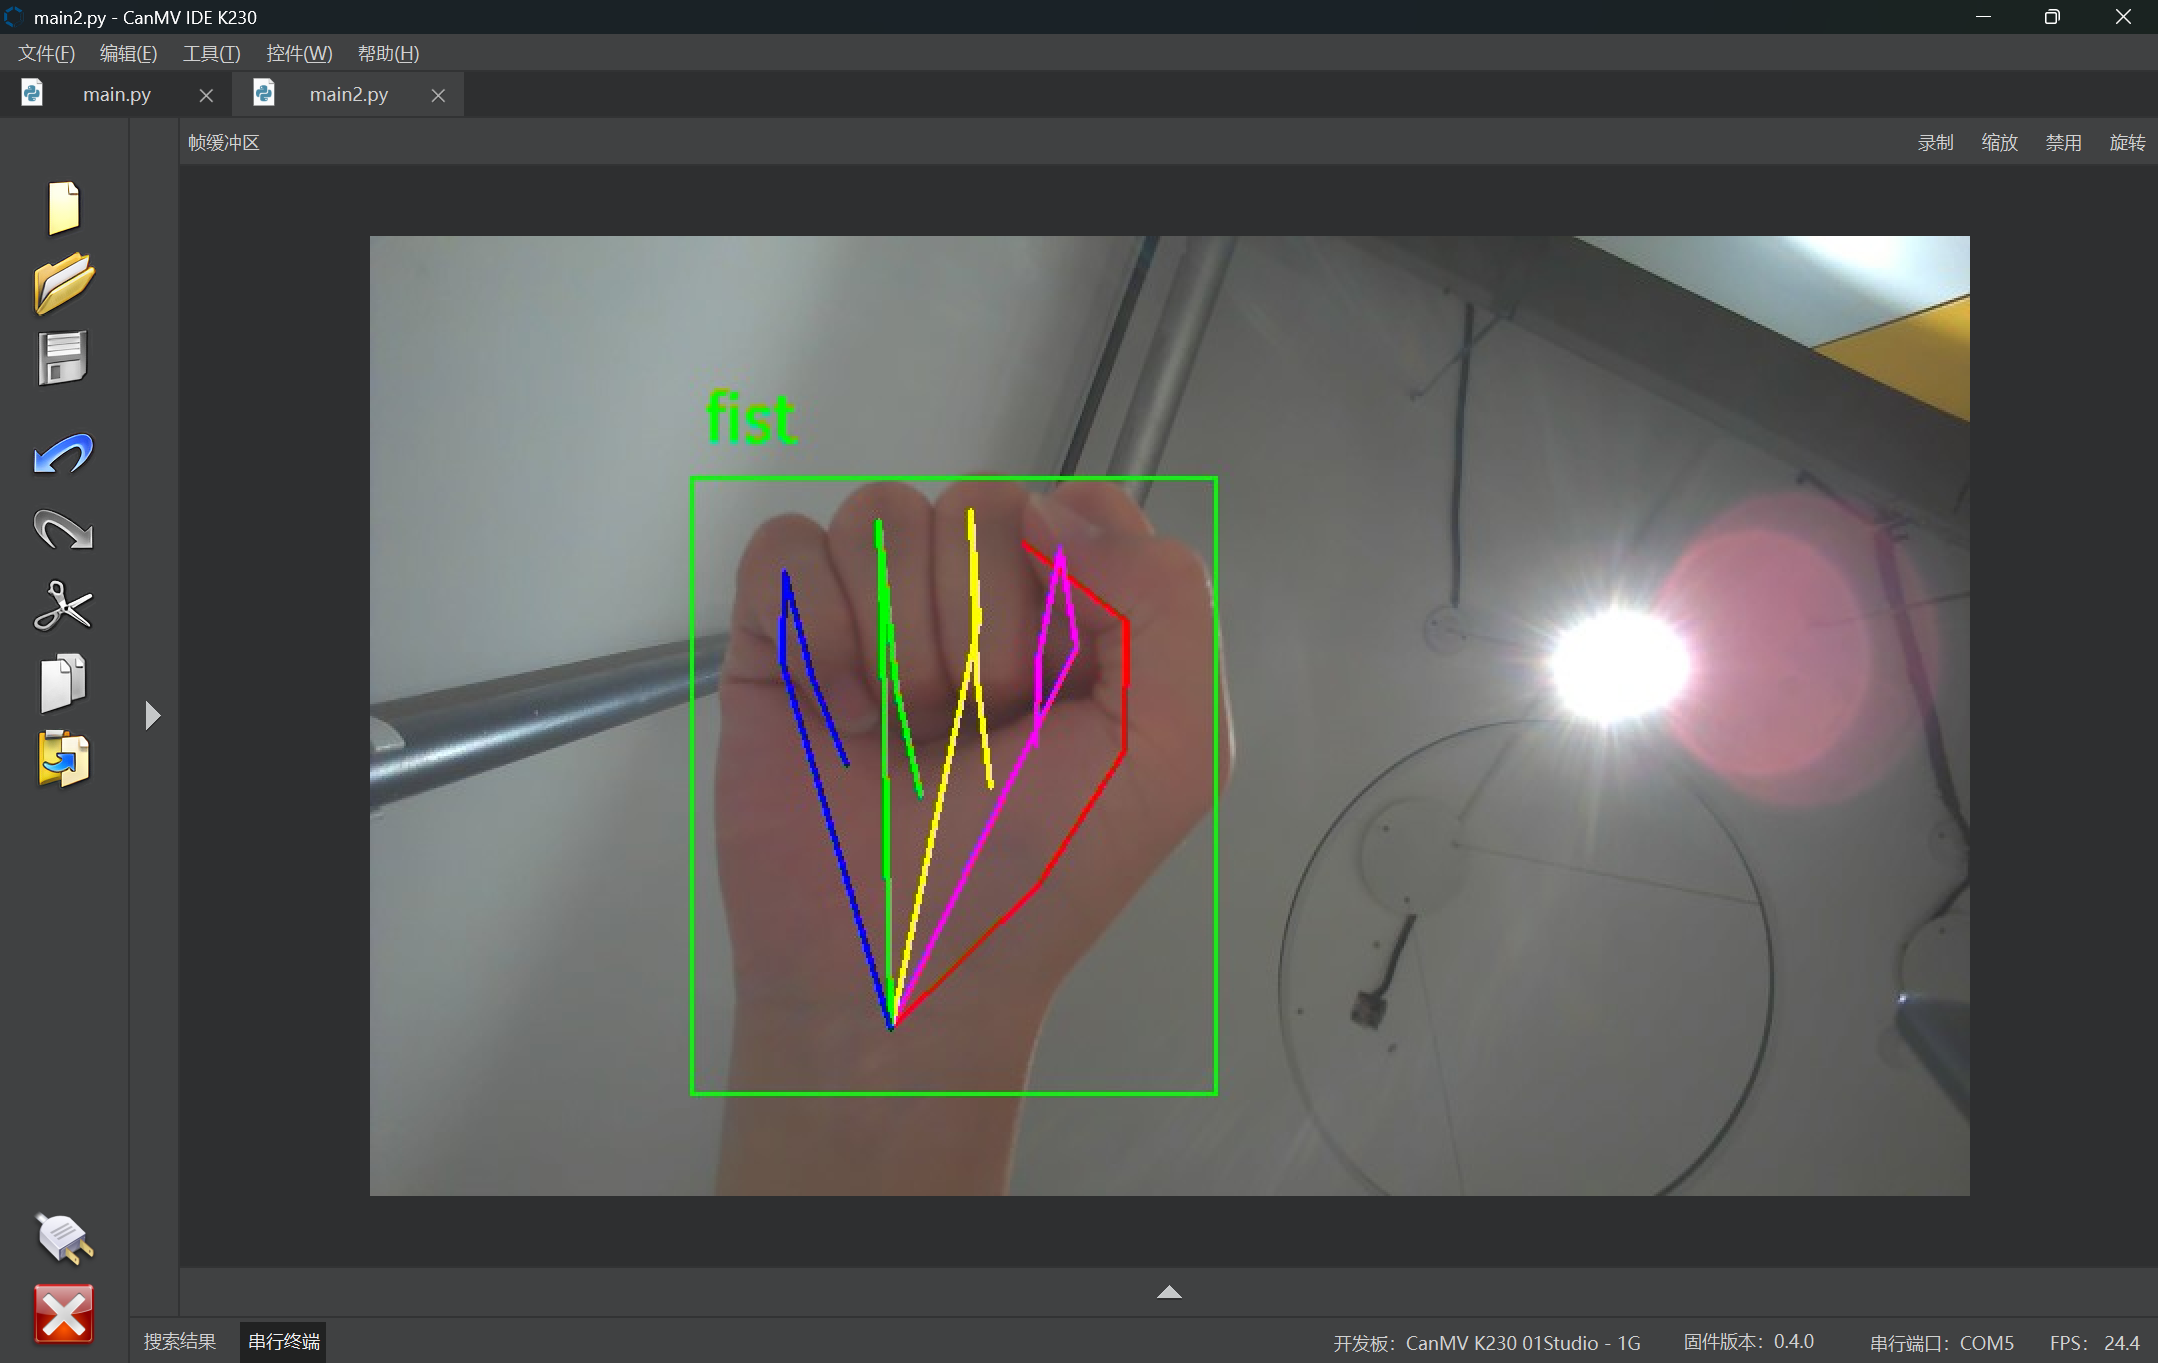The height and width of the screenshot is (1363, 2158).
Task: Minimize the CanMV IDE window
Action: [1983, 17]
